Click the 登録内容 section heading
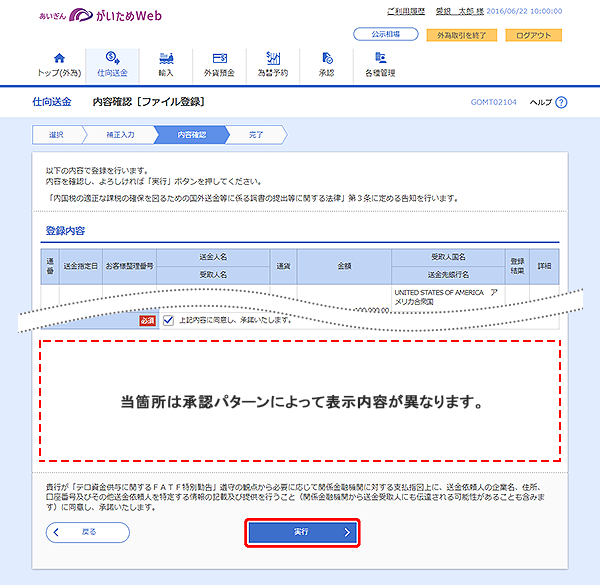 65,230
